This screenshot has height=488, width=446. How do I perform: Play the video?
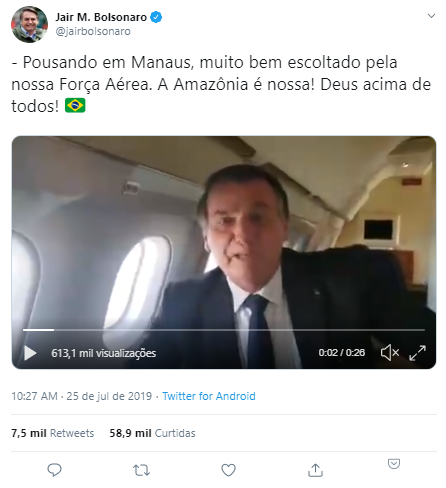pos(30,353)
